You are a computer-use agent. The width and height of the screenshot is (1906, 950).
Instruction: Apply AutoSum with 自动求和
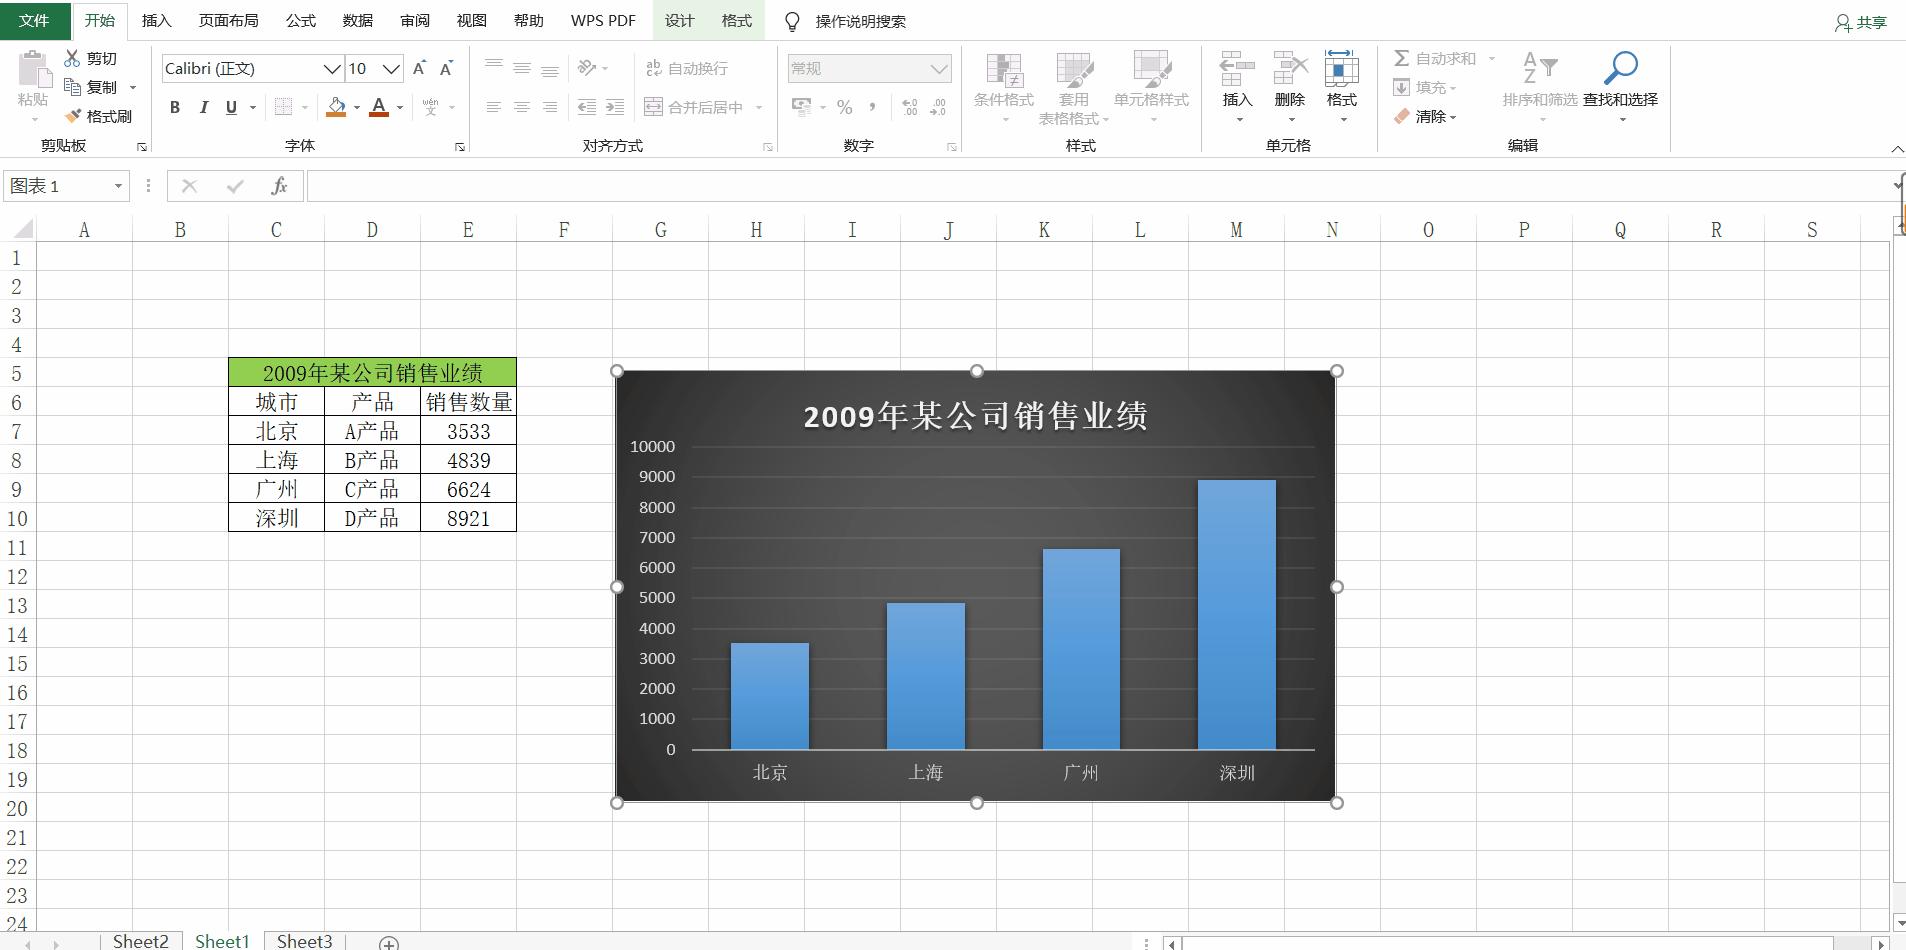[1441, 58]
